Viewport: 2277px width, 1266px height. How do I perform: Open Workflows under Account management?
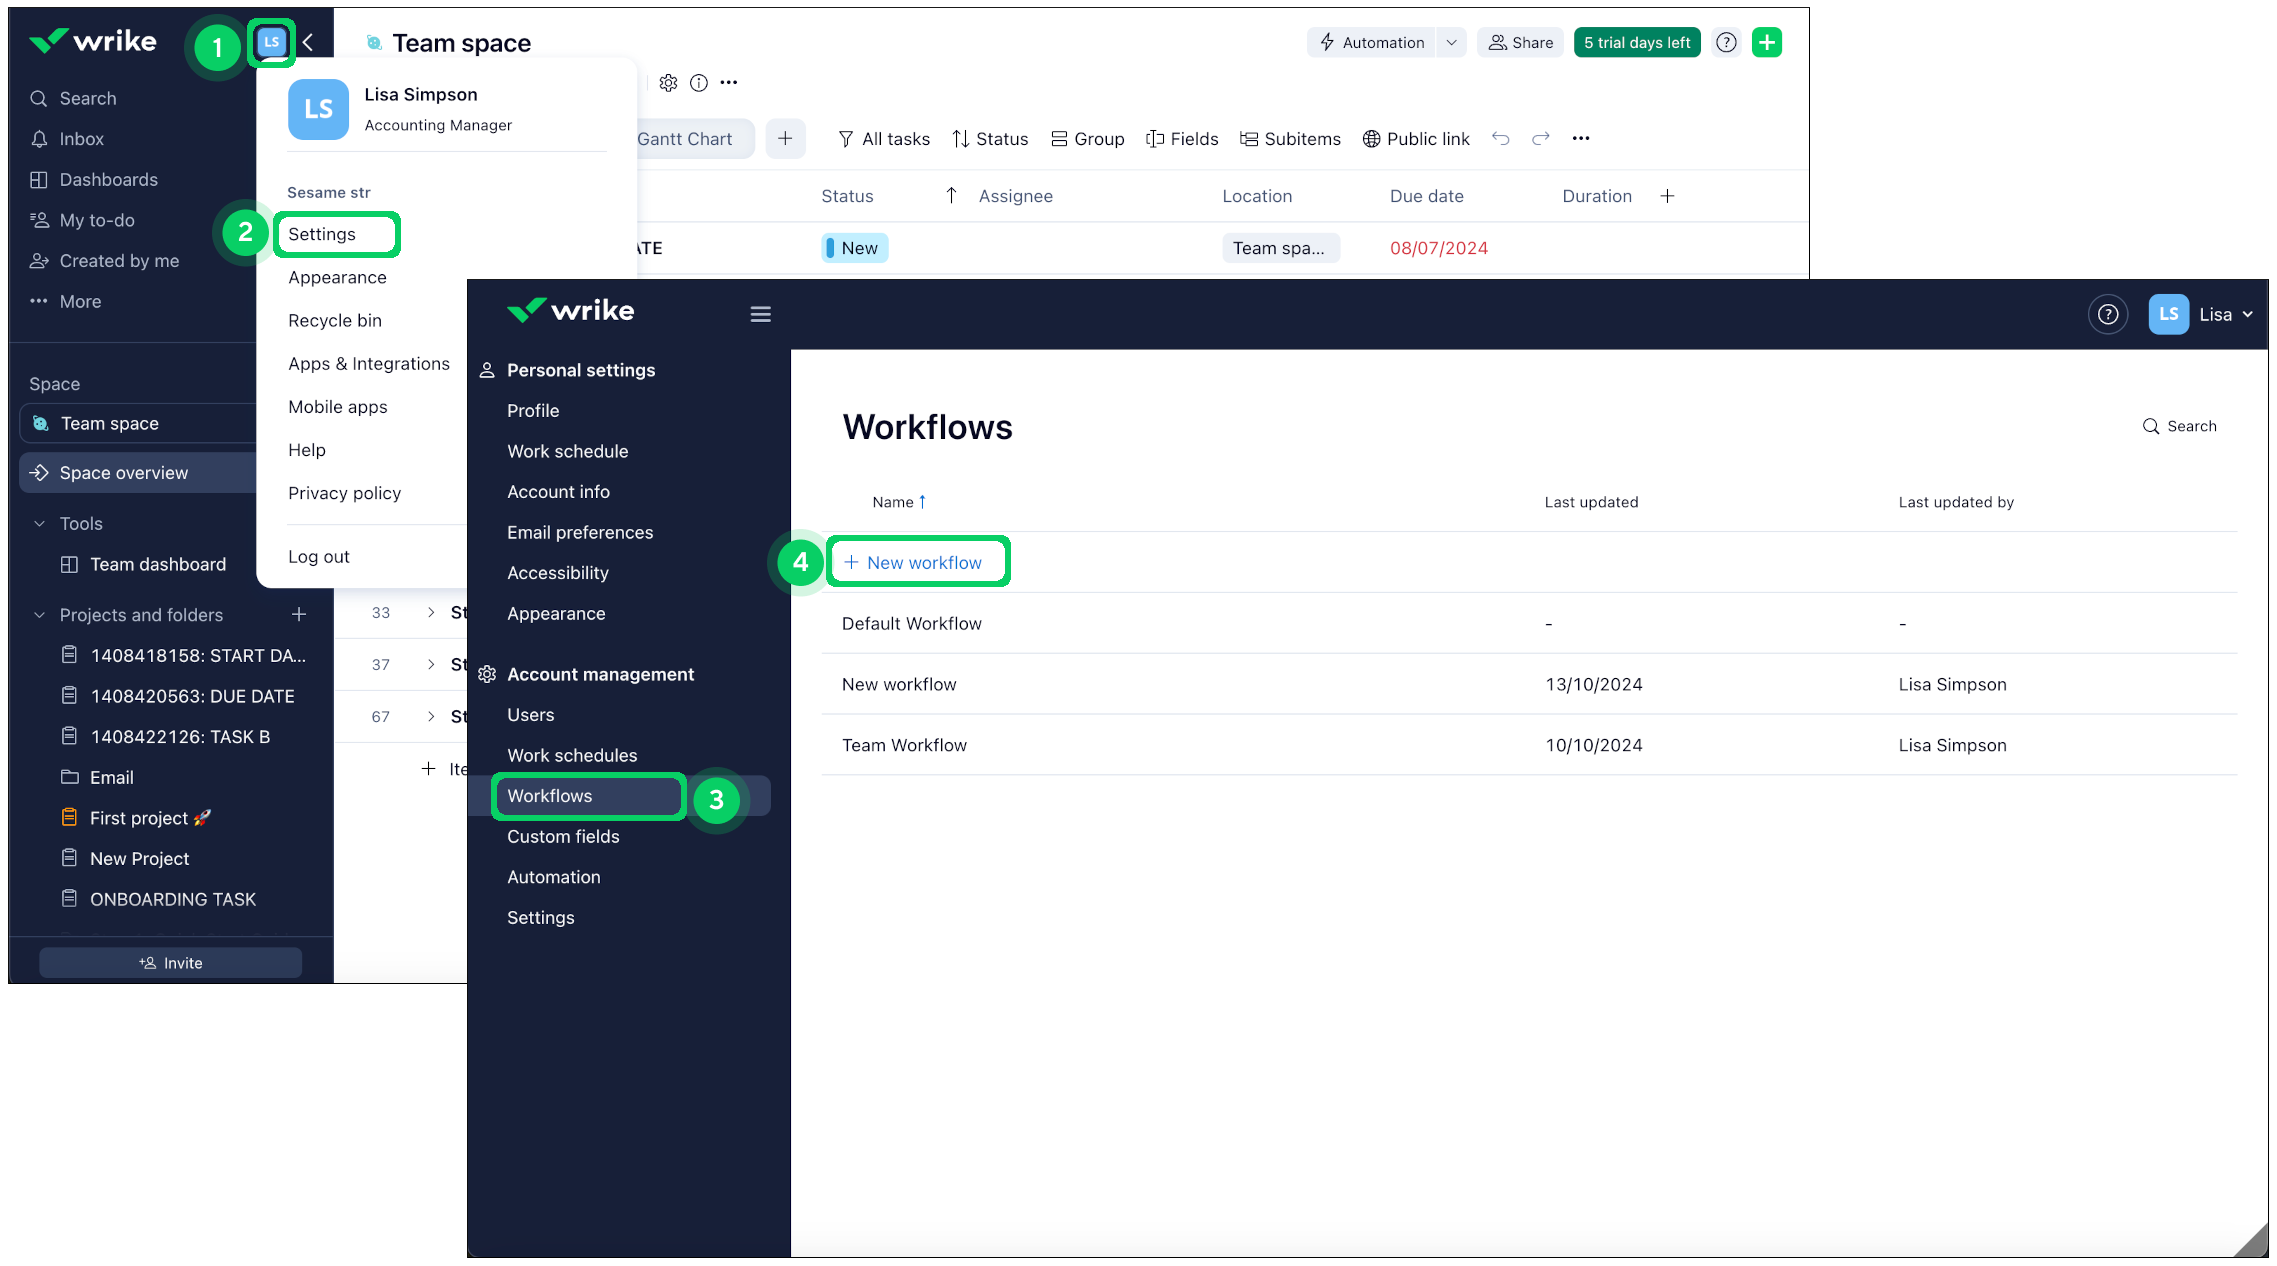click(549, 796)
